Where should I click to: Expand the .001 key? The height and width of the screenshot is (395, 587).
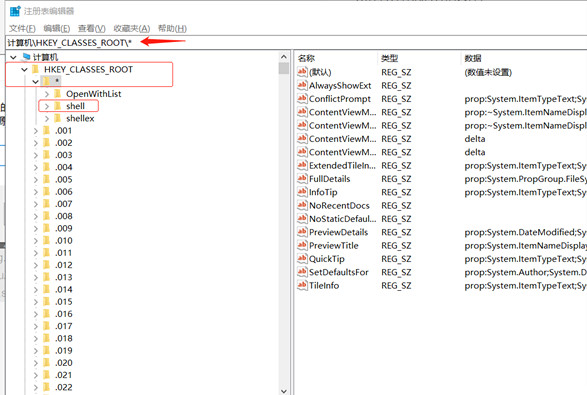[x=36, y=131]
